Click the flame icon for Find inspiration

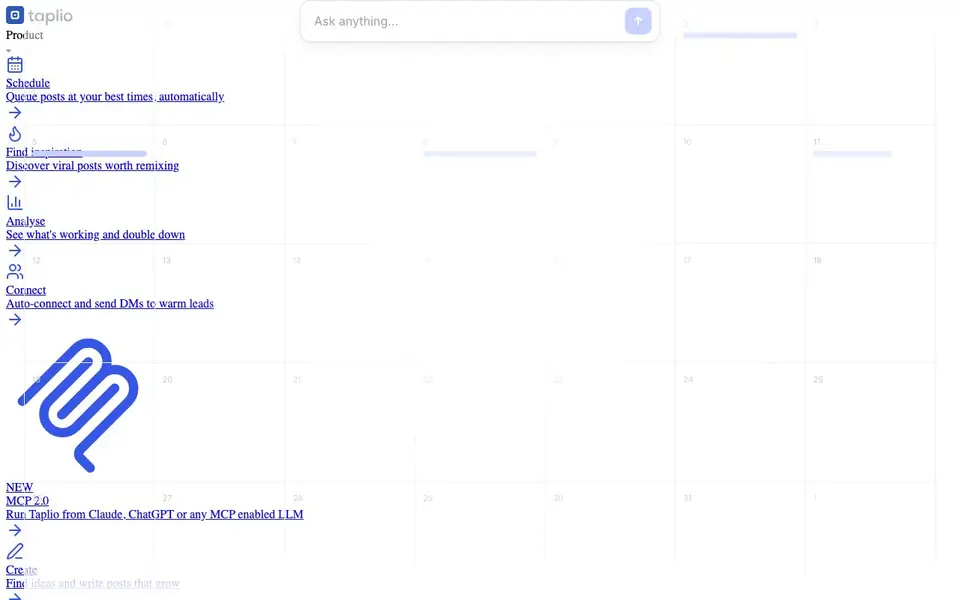click(15, 133)
